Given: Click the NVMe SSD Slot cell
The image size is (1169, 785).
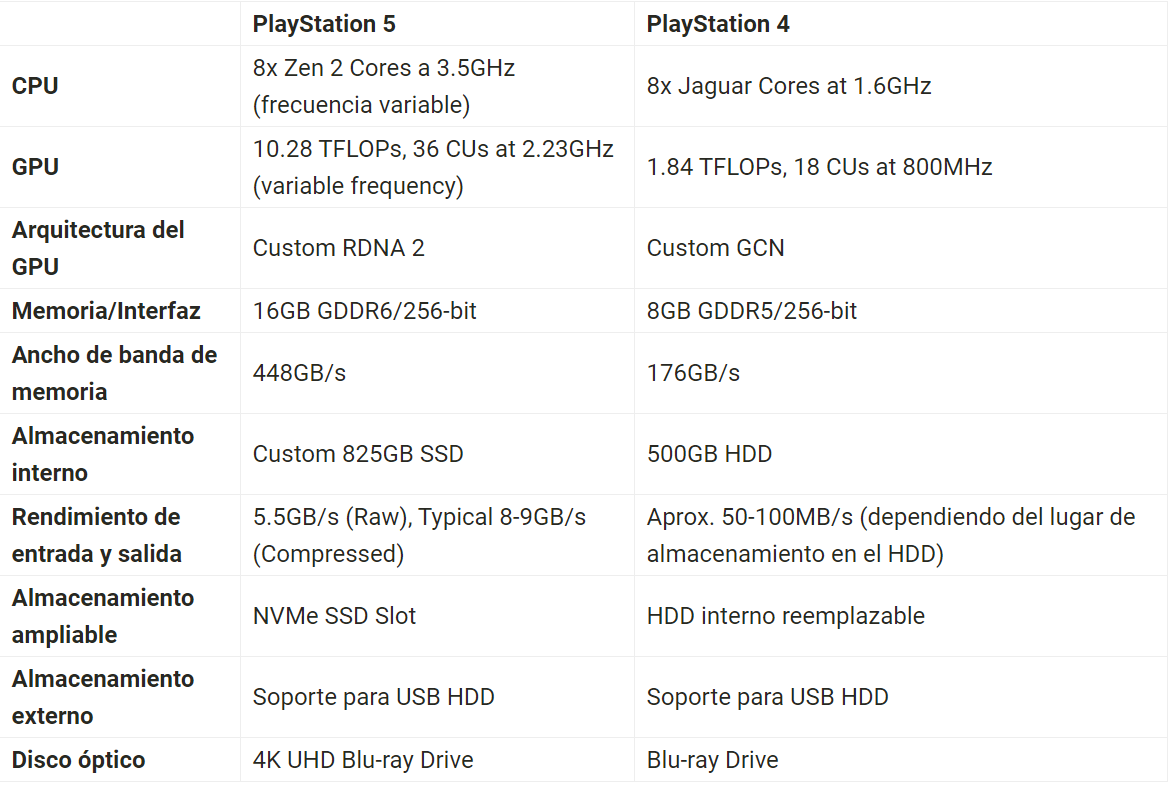Looking at the screenshot, I should (334, 617).
